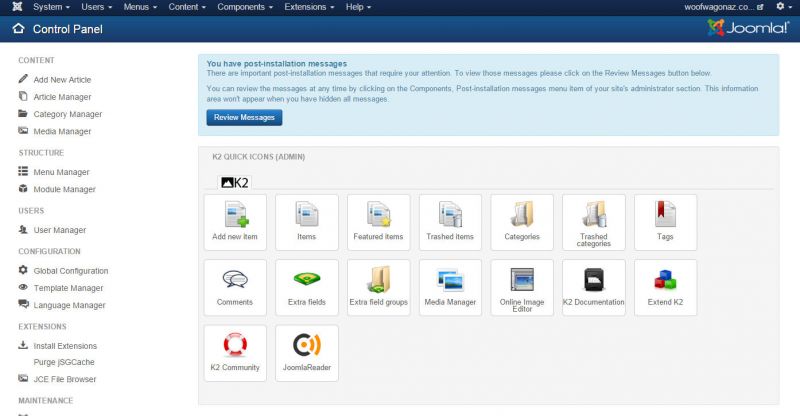Click the Install Extensions download icon
This screenshot has height=416, width=800.
(23, 345)
